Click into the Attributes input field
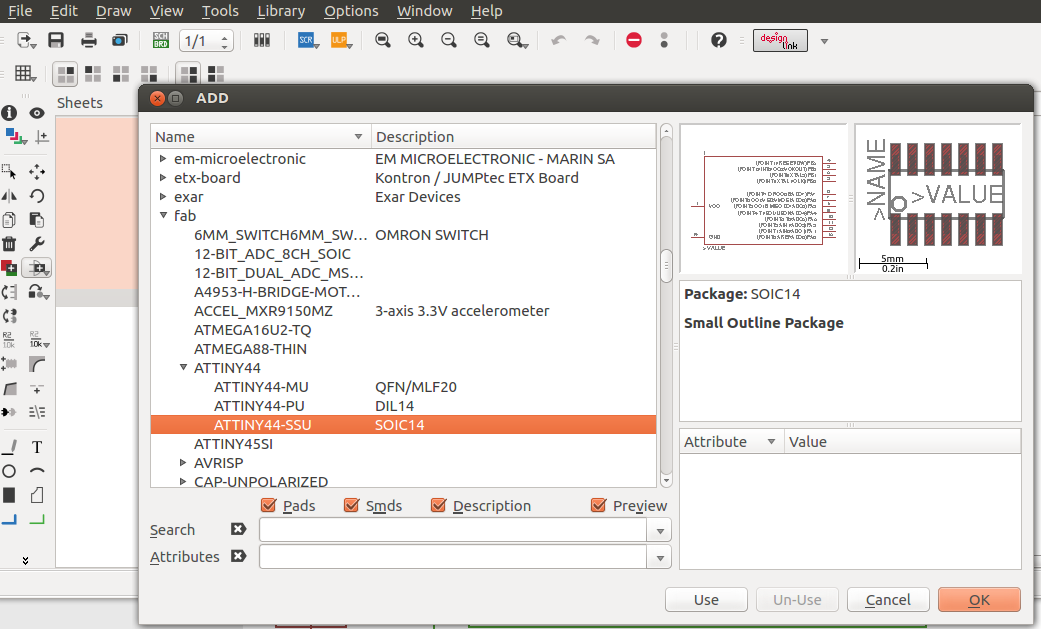This screenshot has width=1041, height=629. coord(453,557)
